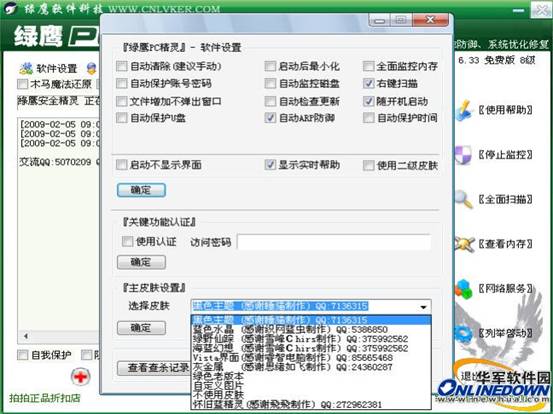Select Vista界面 skin option
This screenshot has width=553, height=414.
[x=311, y=358]
